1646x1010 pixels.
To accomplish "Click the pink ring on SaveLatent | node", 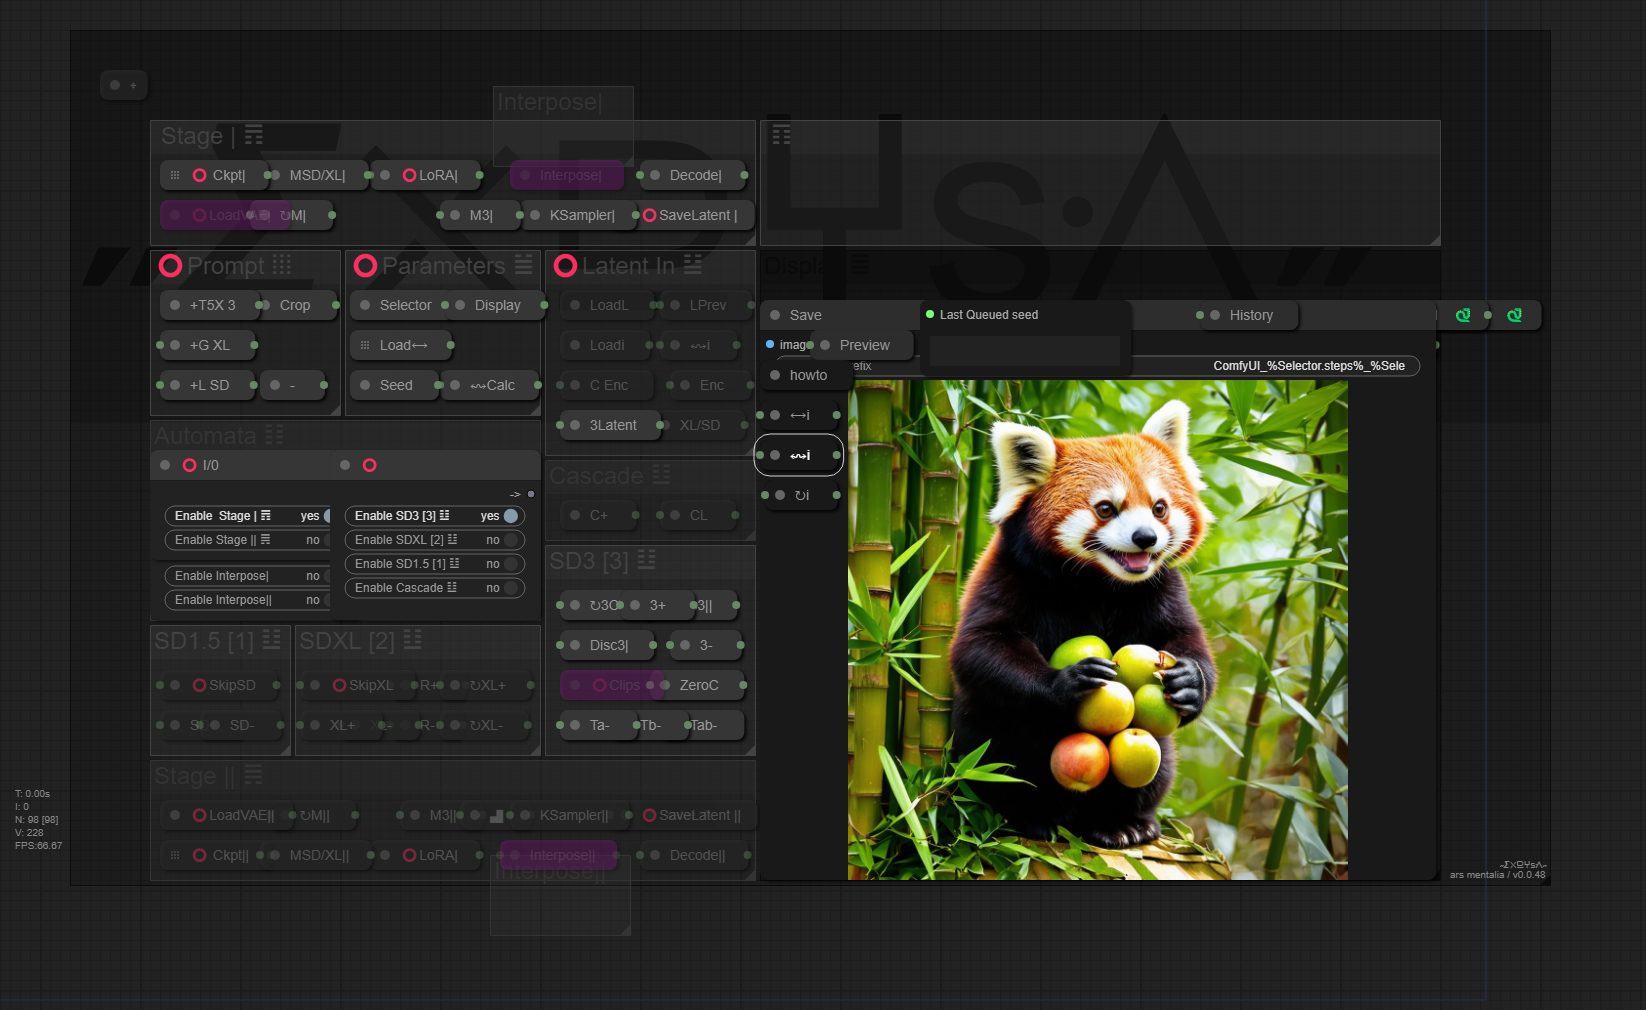I will pyautogui.click(x=650, y=215).
